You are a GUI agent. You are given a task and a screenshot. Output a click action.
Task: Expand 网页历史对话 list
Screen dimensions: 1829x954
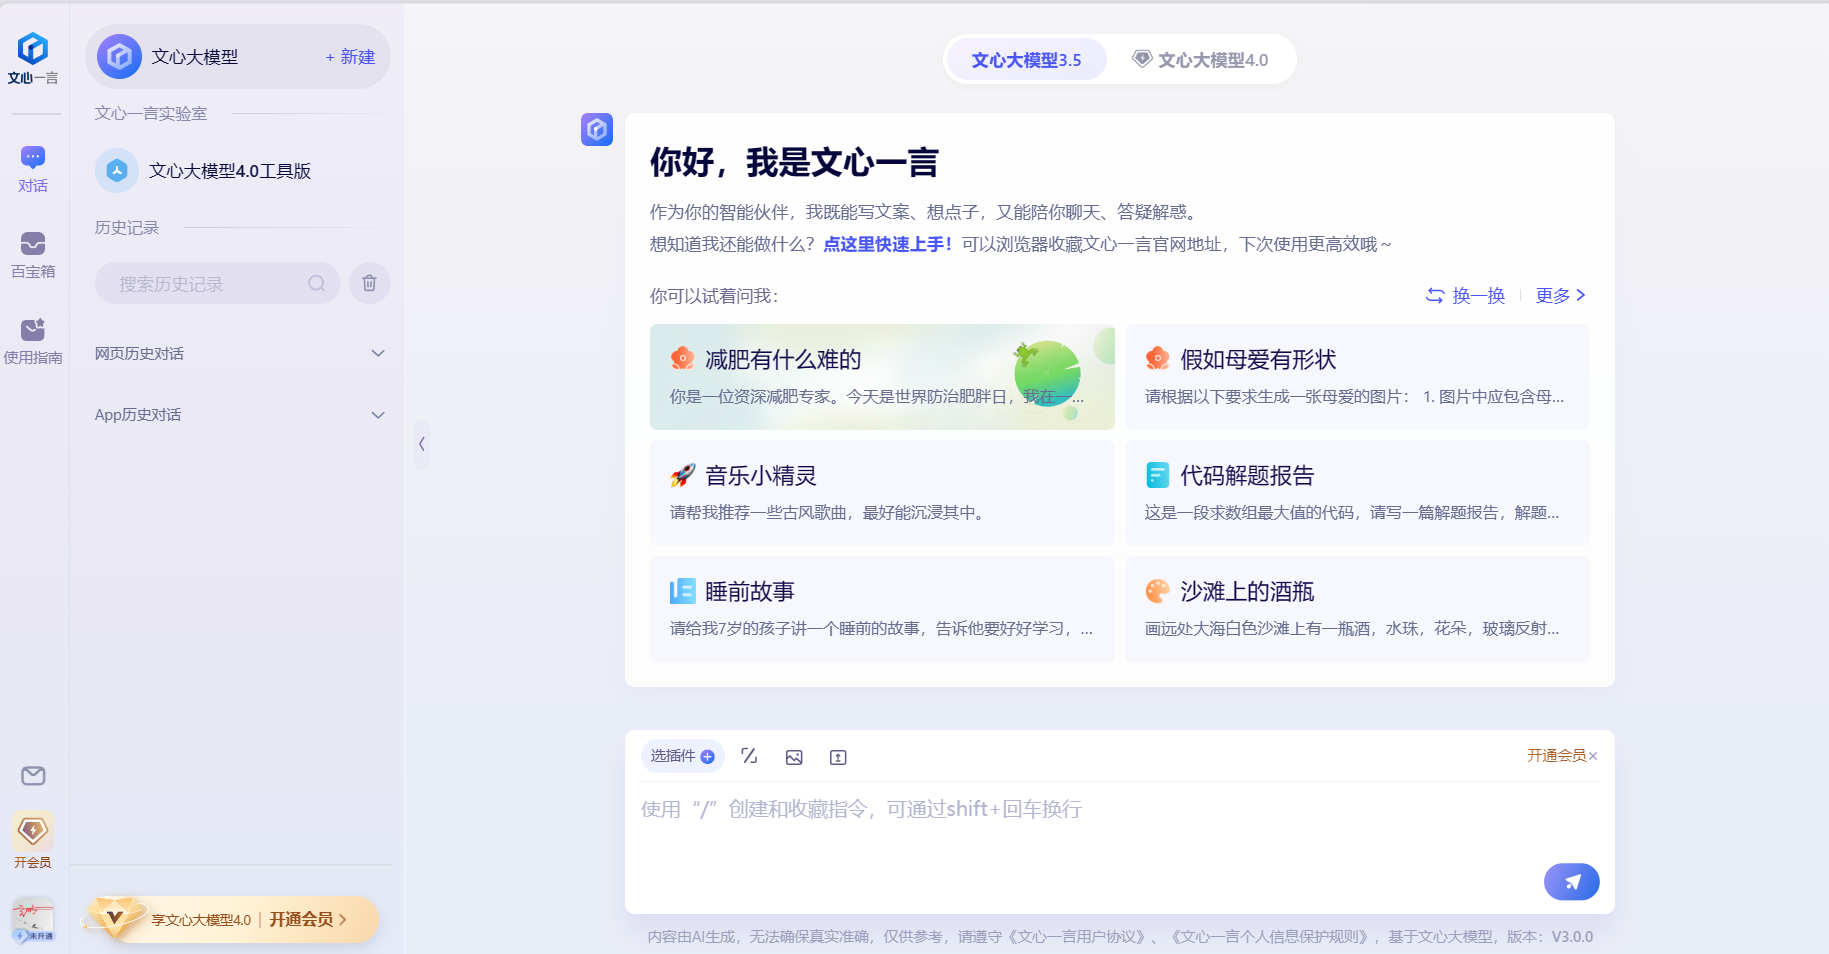(240, 353)
